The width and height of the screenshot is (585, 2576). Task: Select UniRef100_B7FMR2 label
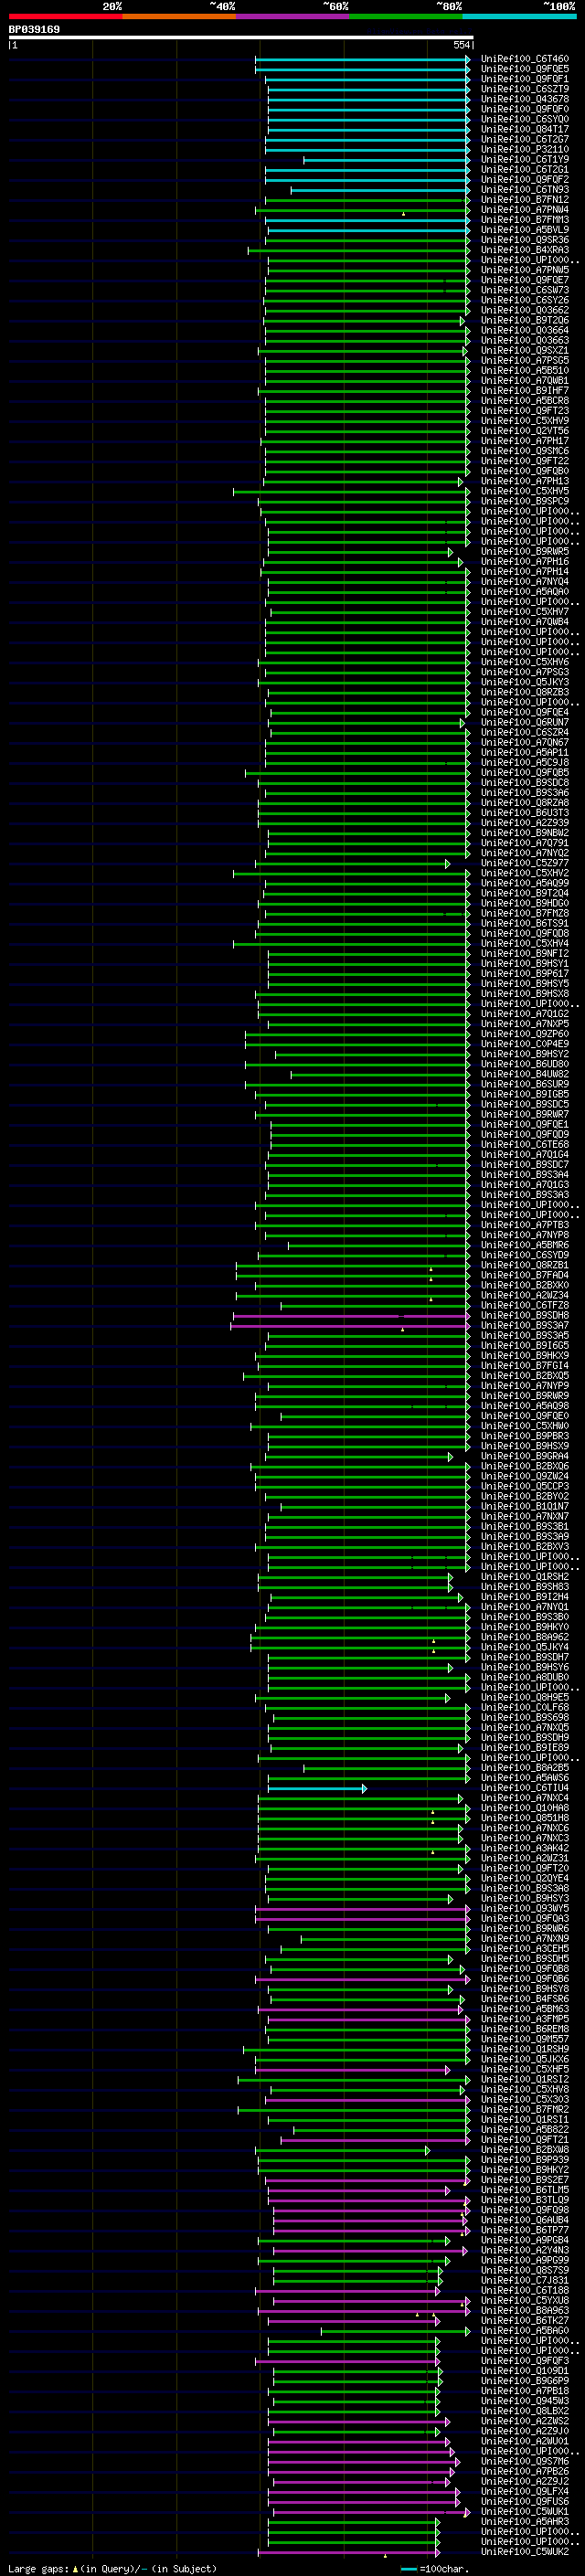[x=524, y=2110]
